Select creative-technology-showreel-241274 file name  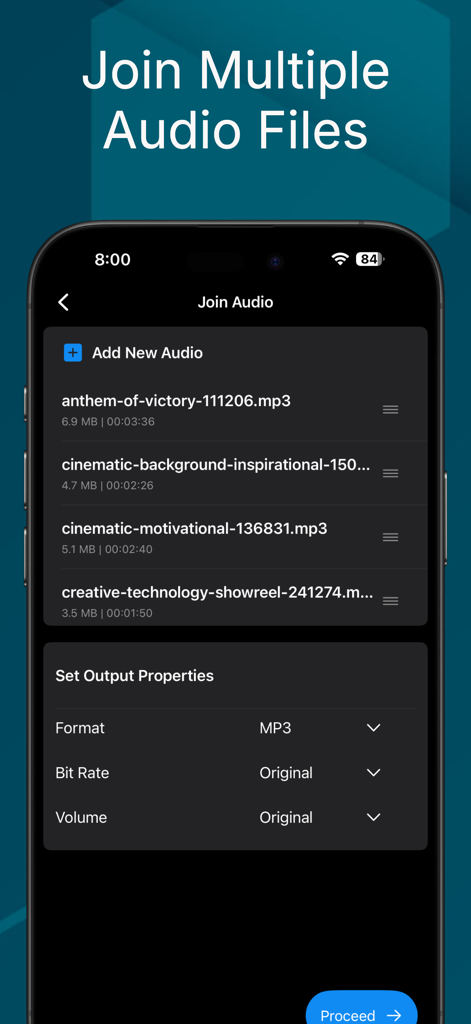coord(218,592)
